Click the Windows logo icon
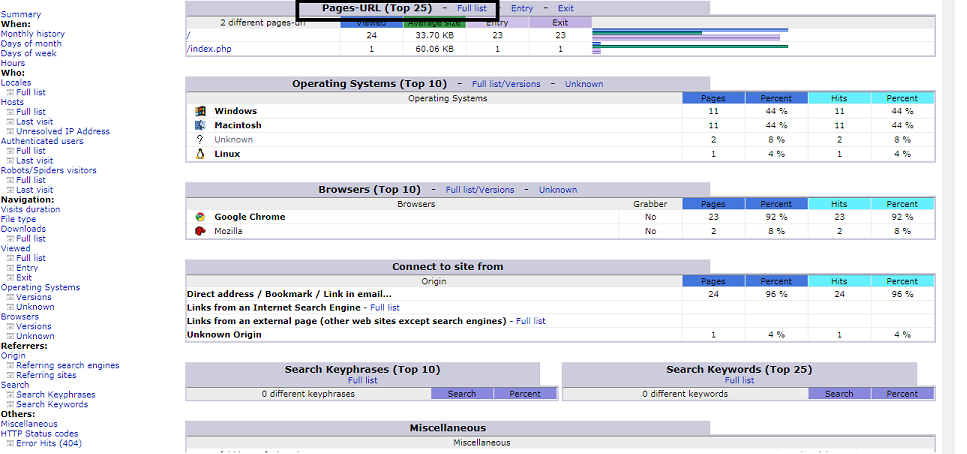The image size is (967, 454). [x=200, y=111]
